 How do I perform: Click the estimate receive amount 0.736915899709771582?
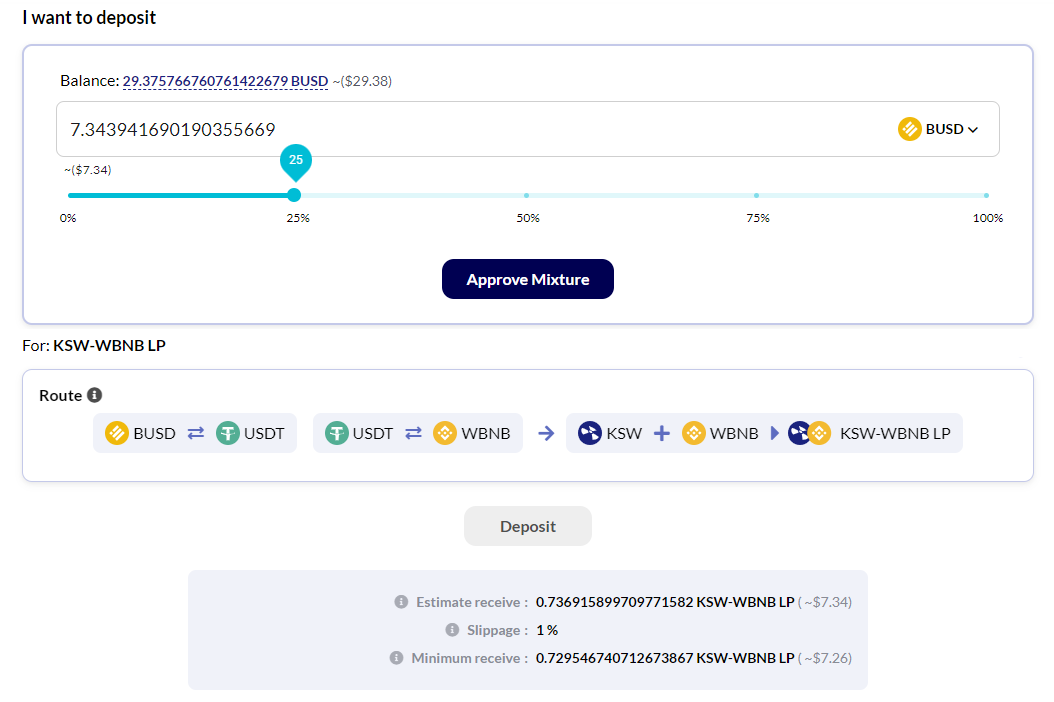click(x=614, y=602)
